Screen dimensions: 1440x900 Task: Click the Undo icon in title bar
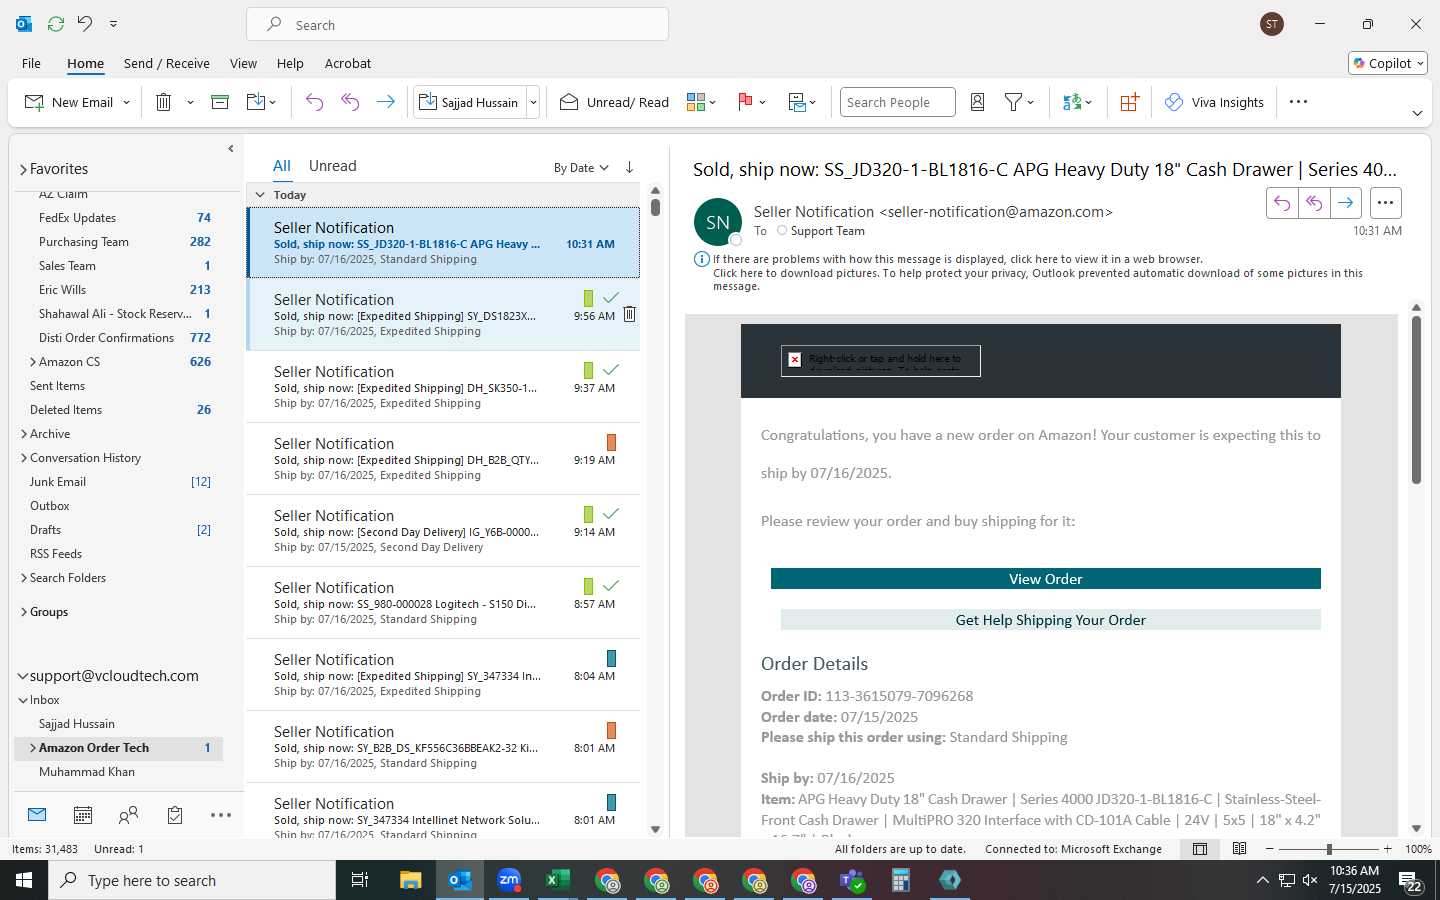tap(85, 24)
